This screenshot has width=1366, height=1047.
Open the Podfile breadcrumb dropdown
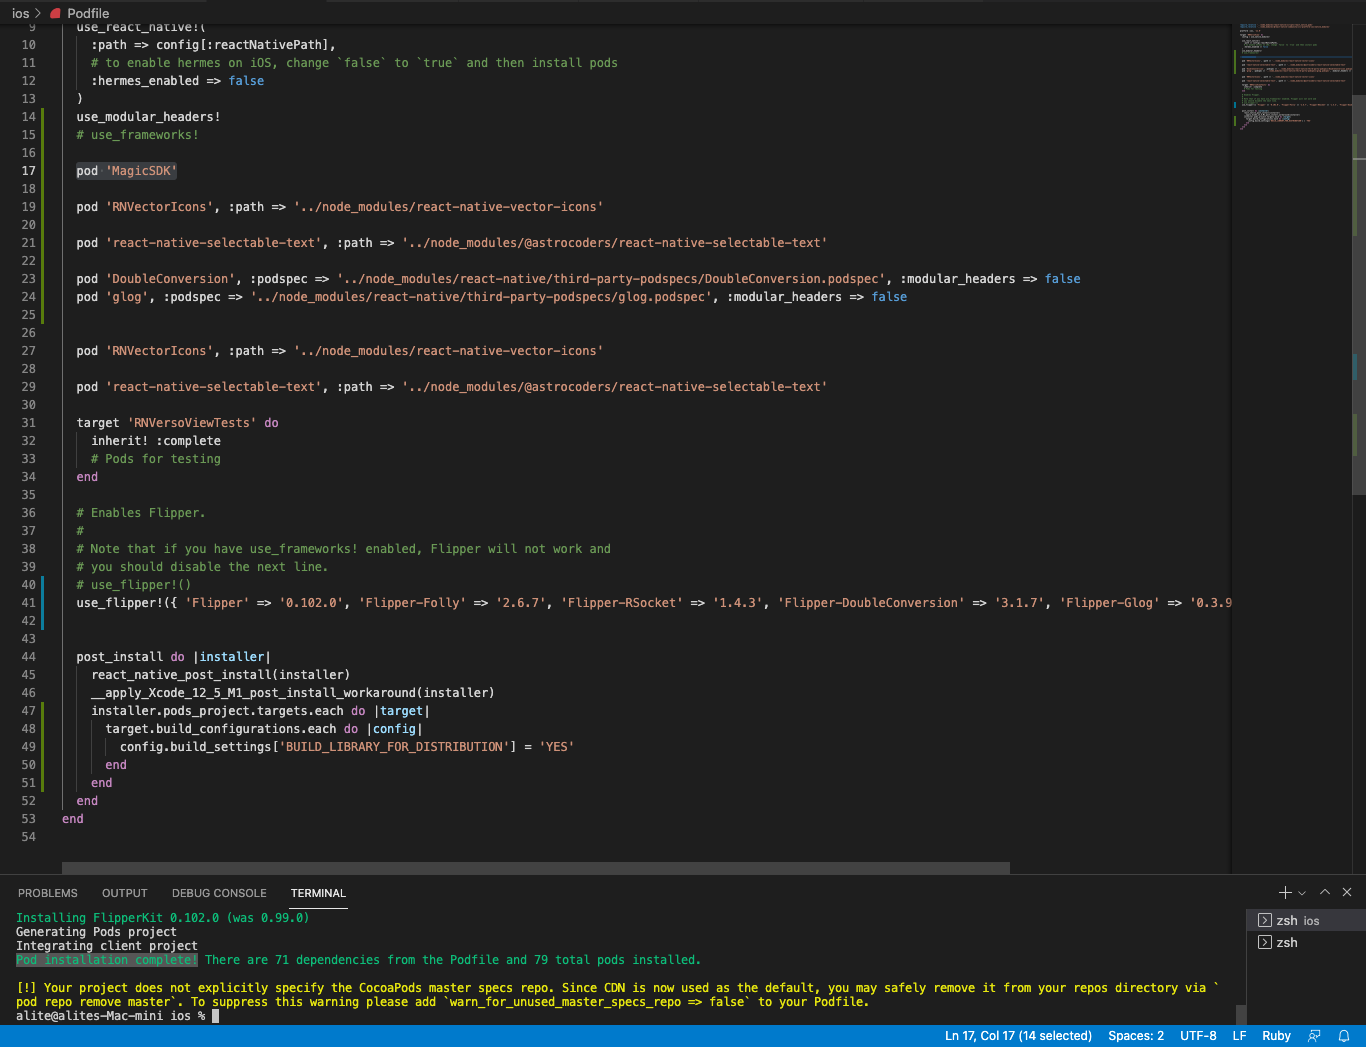87,13
